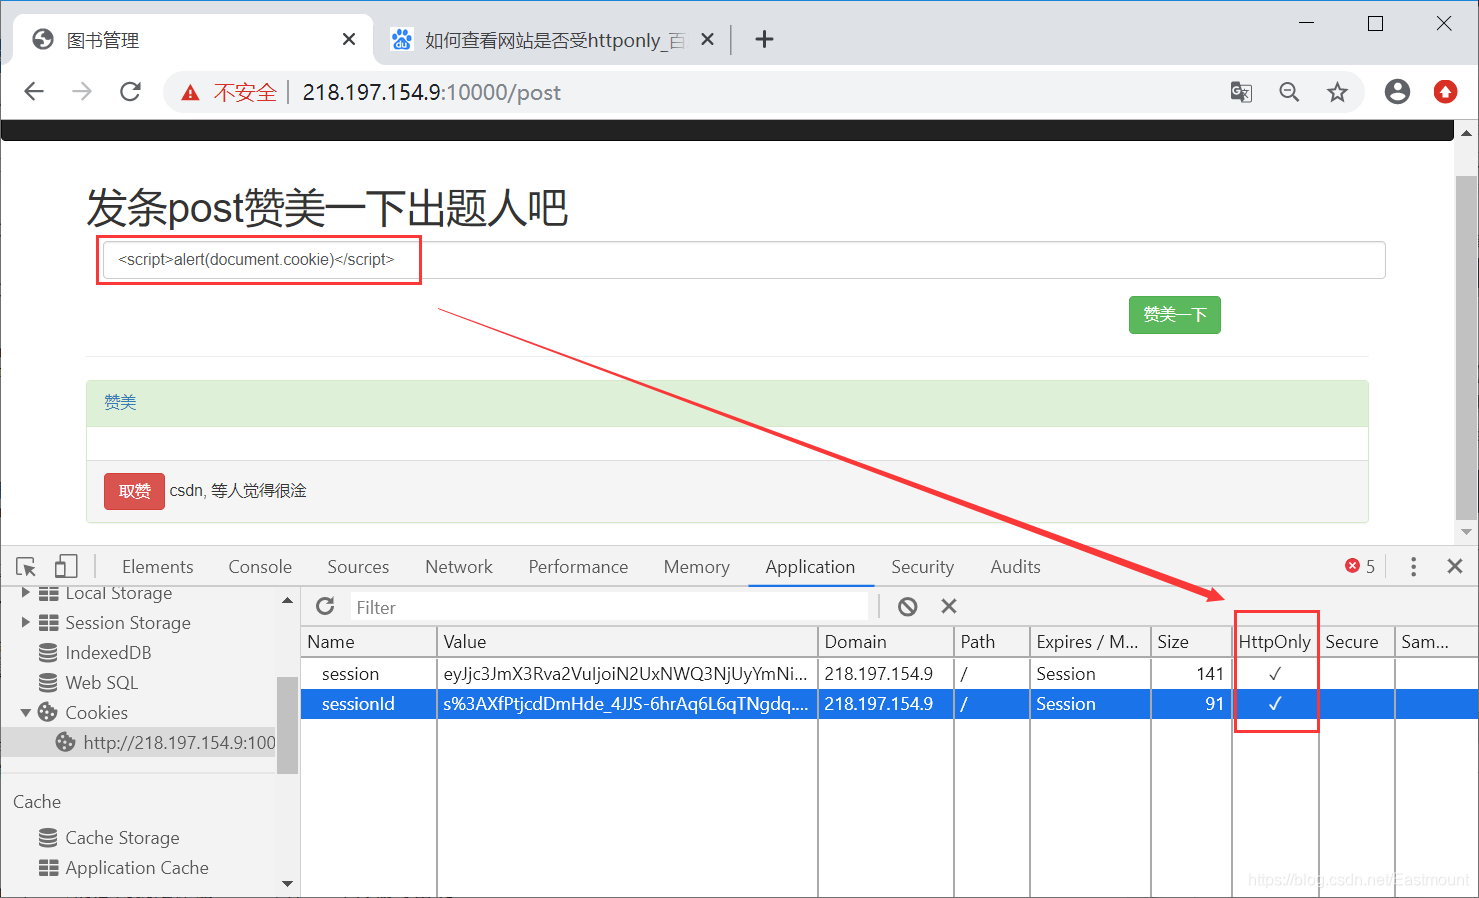Select the Web SQL storage item
This screenshot has width=1479, height=898.
[101, 683]
